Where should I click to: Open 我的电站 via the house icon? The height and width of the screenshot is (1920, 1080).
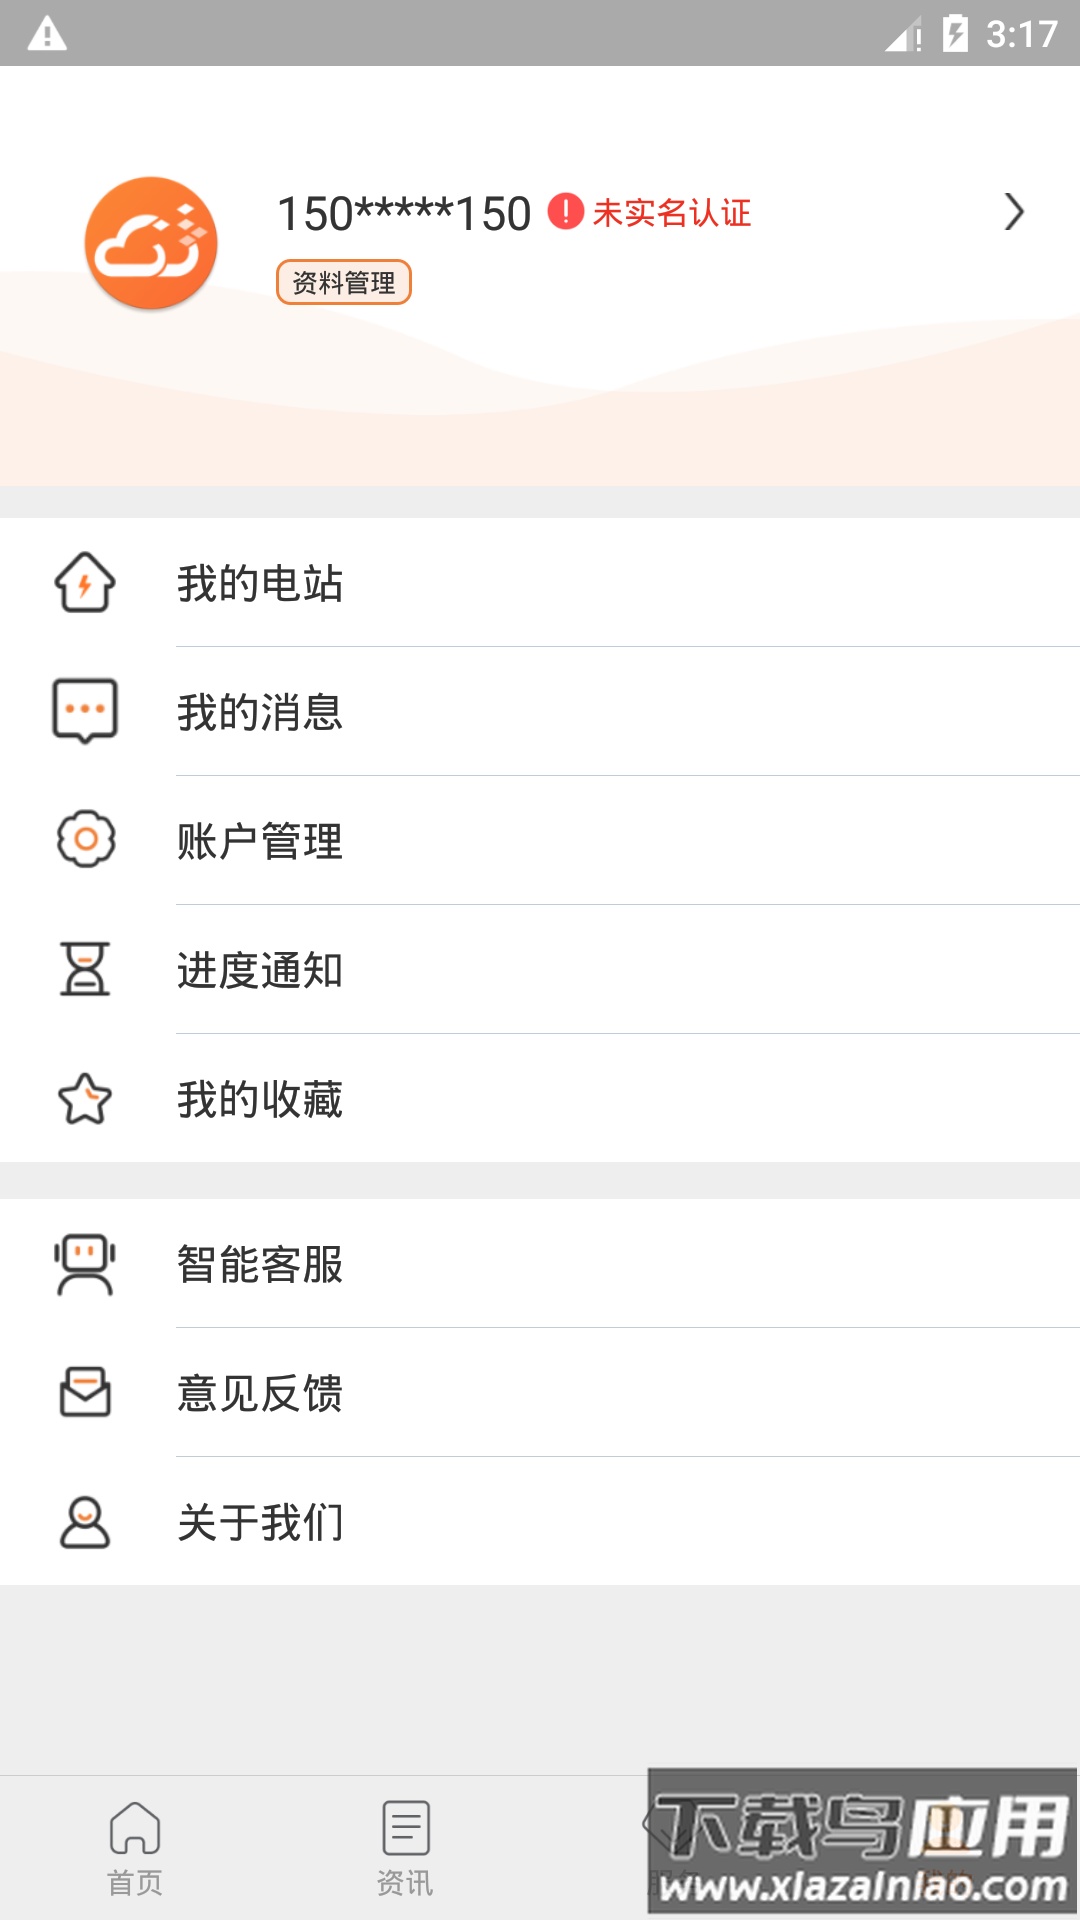point(84,586)
